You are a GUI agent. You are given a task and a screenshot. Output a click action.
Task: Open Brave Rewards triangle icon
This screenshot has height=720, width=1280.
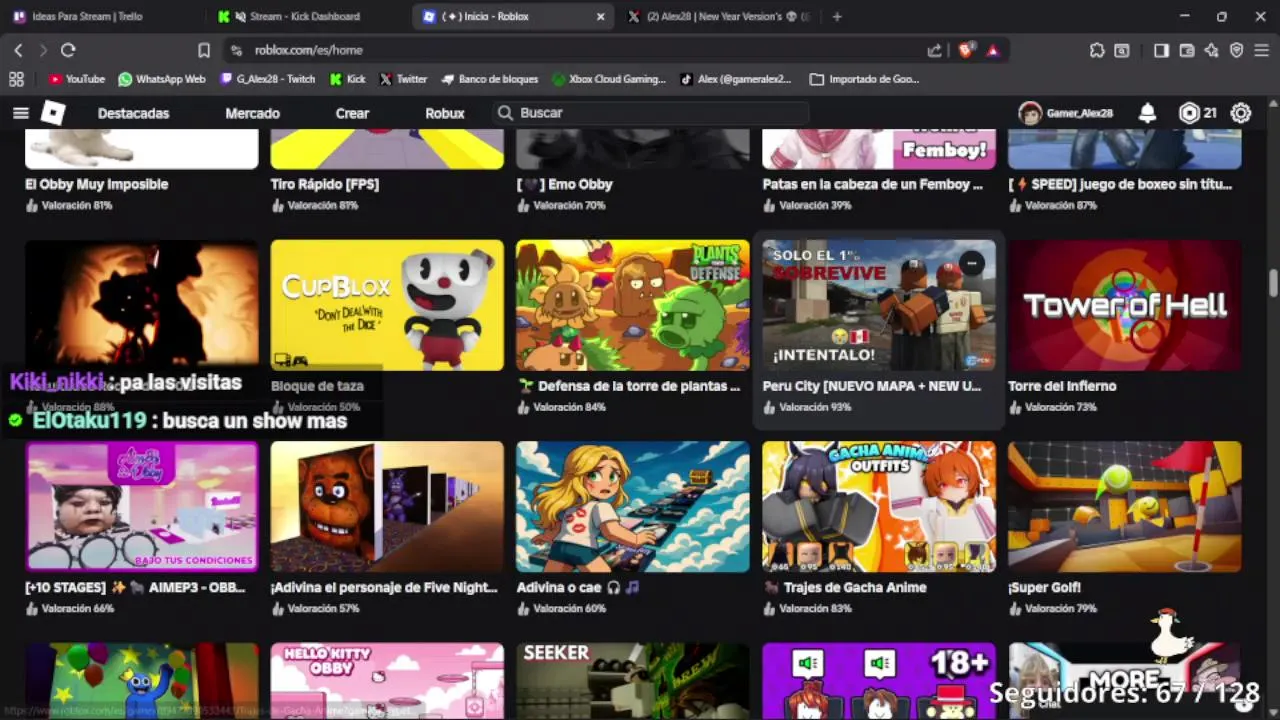pyautogui.click(x=993, y=50)
